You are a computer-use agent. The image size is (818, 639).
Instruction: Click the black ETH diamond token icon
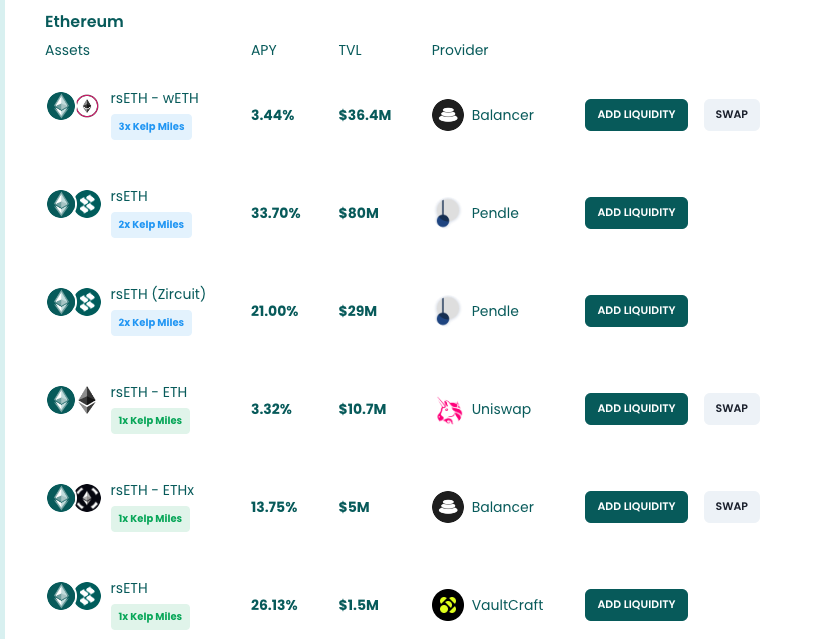coord(87,400)
